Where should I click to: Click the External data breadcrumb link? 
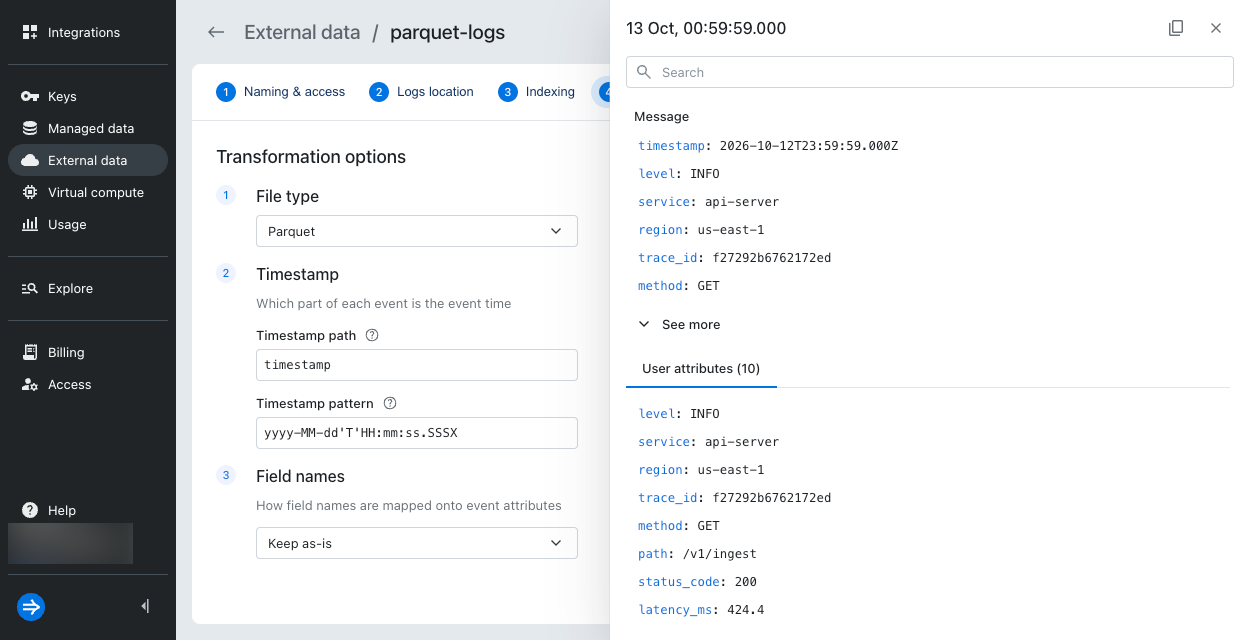[x=302, y=32]
